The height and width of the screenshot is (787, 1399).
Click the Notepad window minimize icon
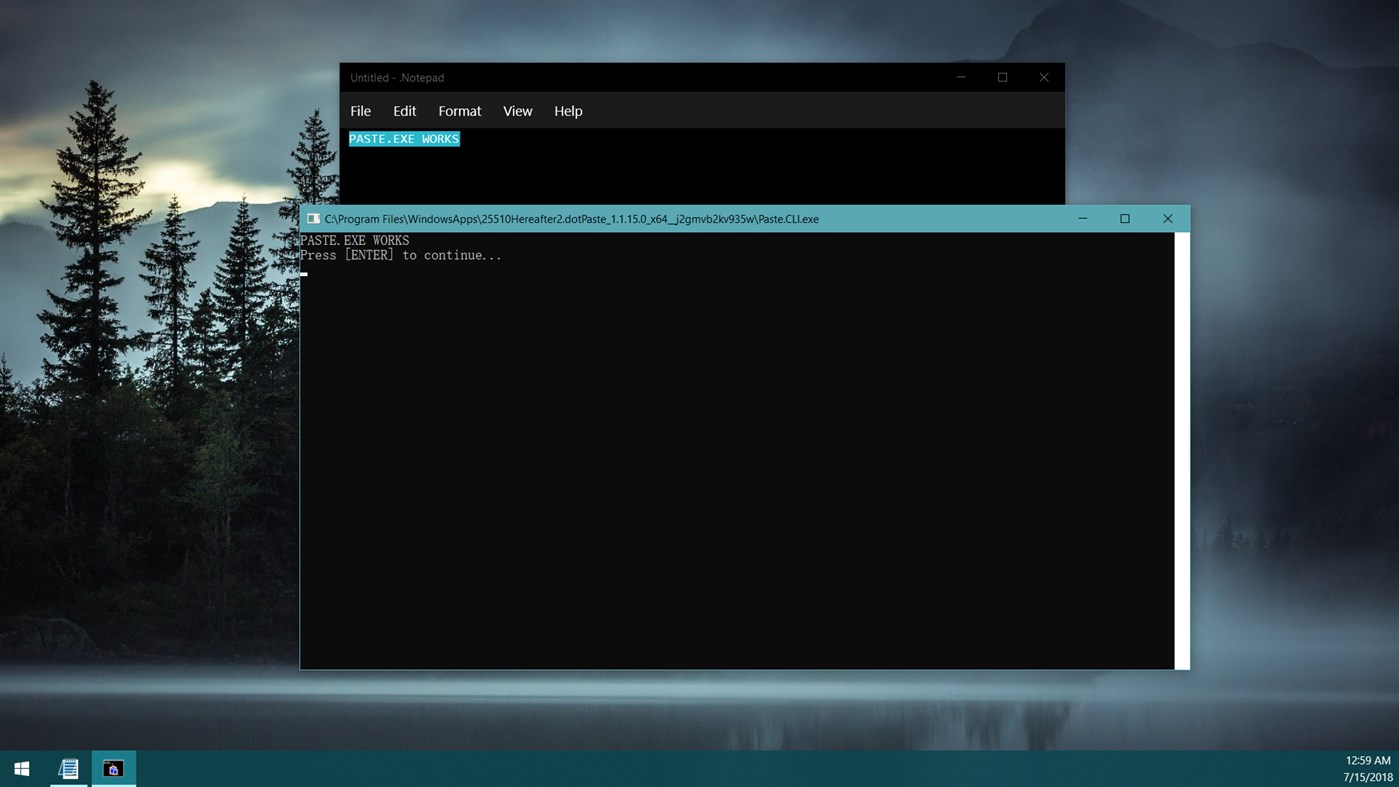pyautogui.click(x=959, y=77)
